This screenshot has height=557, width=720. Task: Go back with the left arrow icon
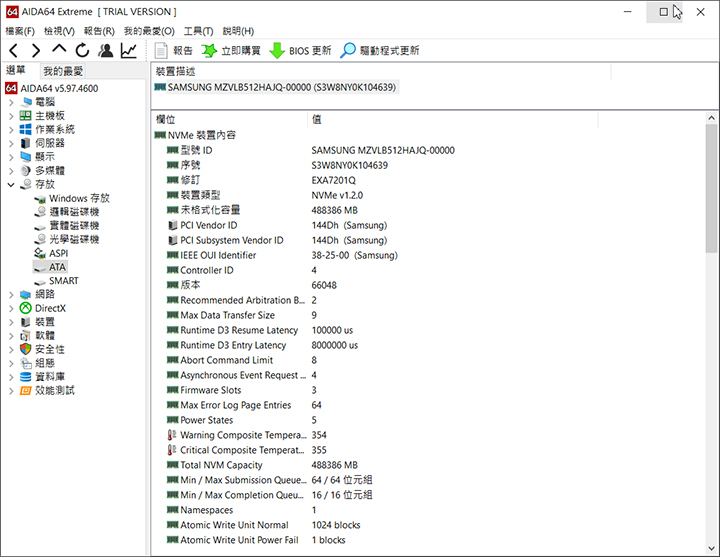pyautogui.click(x=13, y=50)
